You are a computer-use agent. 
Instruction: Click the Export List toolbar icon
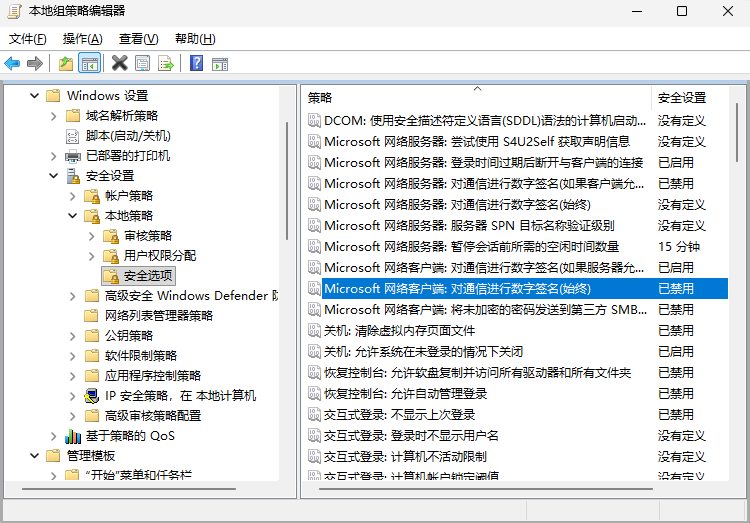pos(165,64)
